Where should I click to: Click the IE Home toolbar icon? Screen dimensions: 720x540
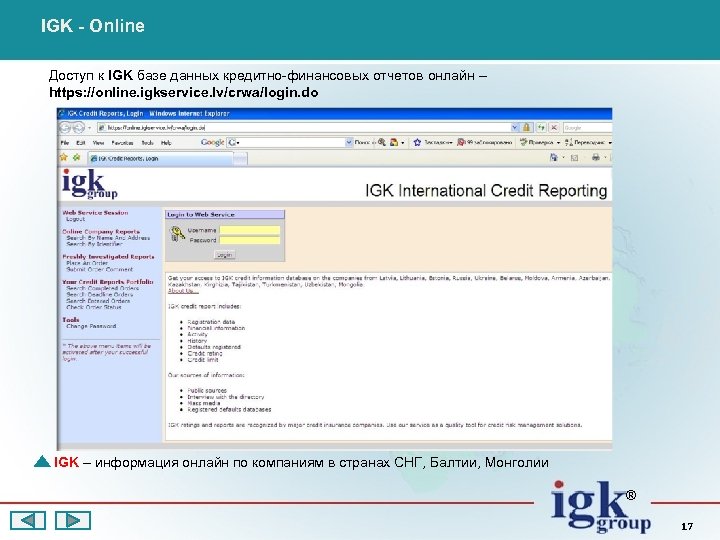[x=554, y=158]
